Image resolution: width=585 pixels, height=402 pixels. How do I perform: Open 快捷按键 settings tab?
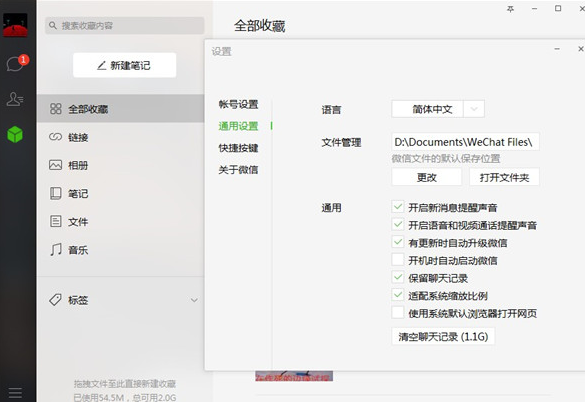[x=238, y=148]
